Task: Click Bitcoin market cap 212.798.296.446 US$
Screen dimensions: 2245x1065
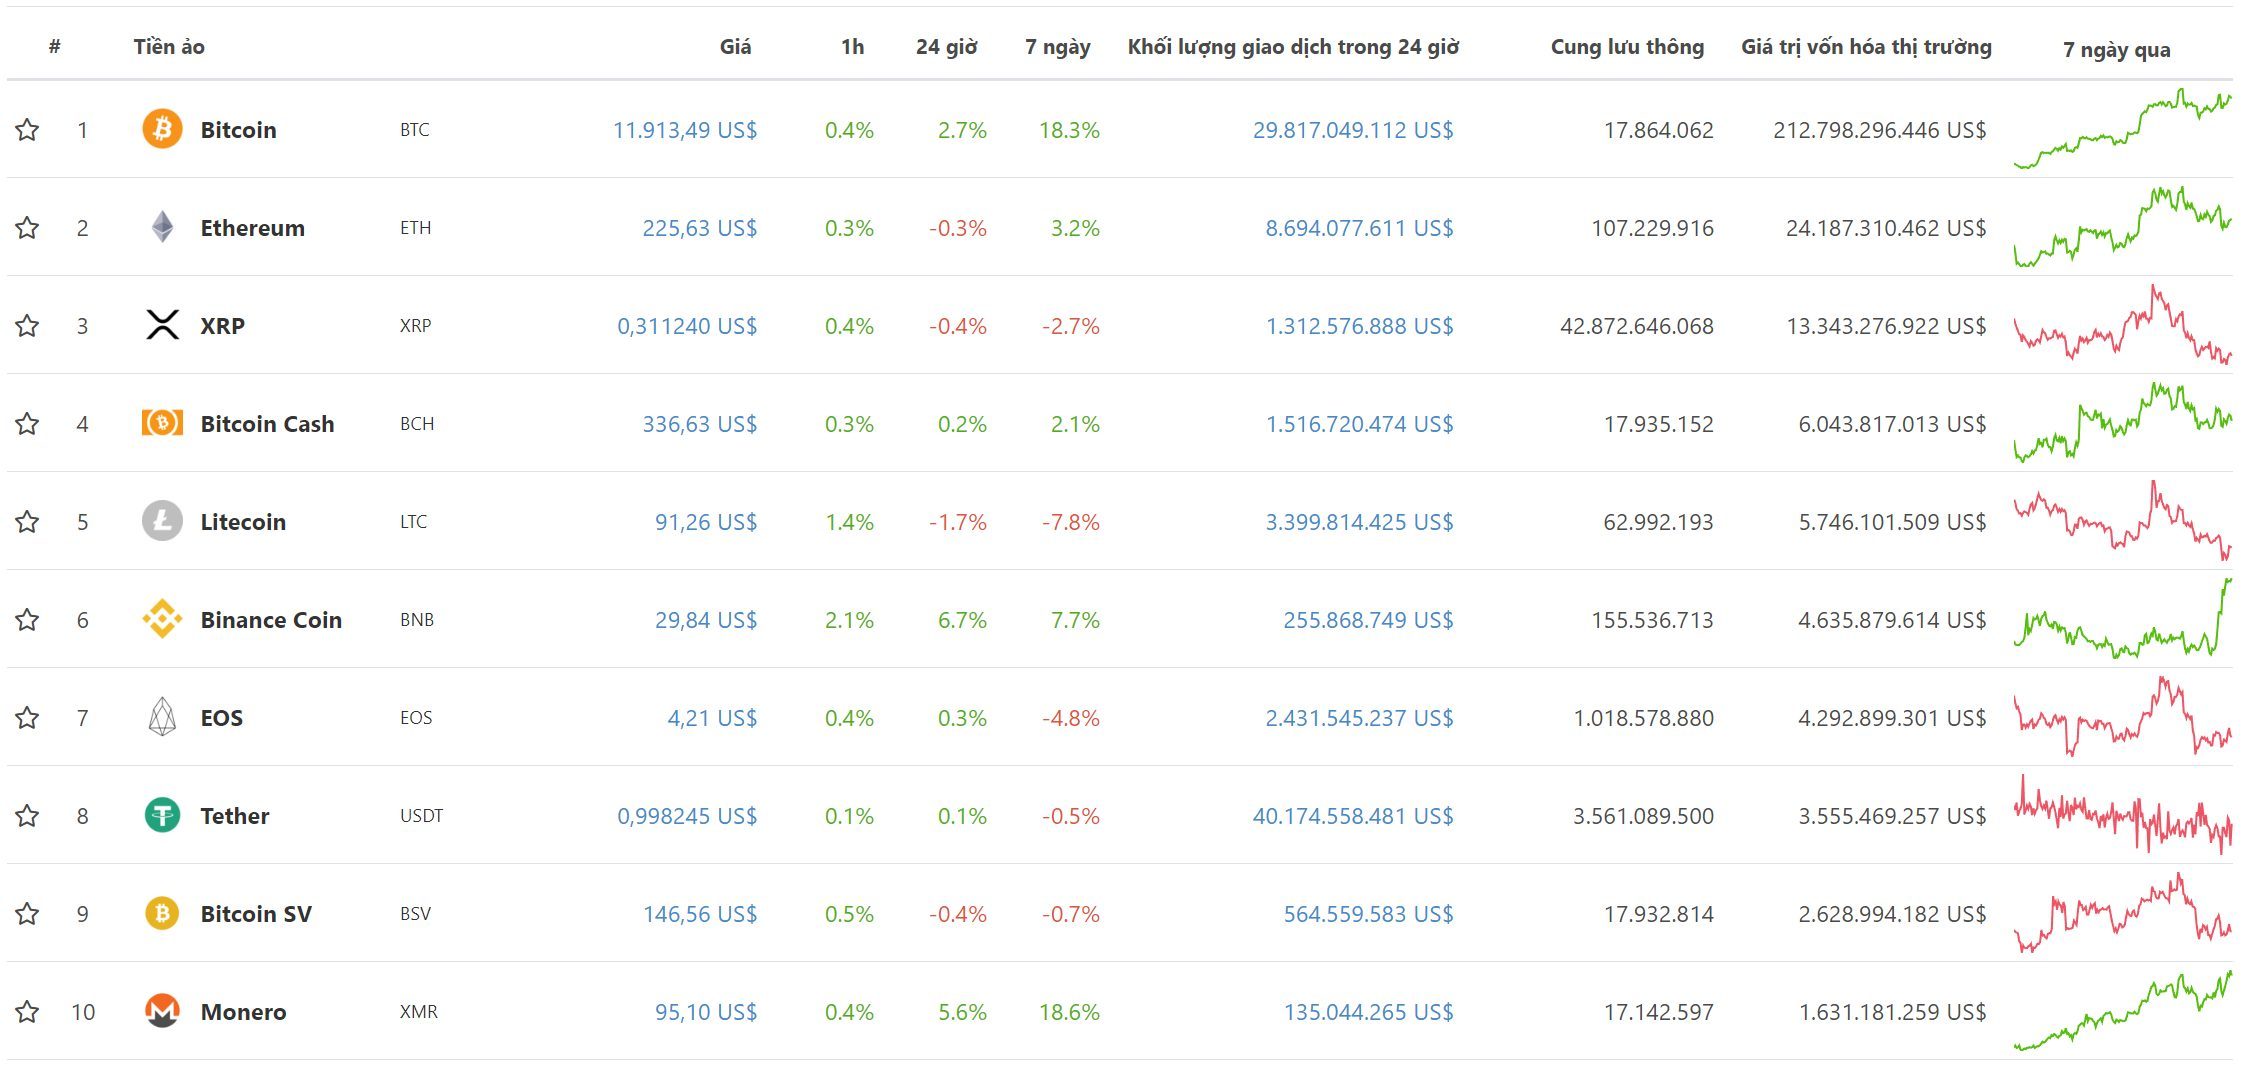Action: tap(1880, 129)
